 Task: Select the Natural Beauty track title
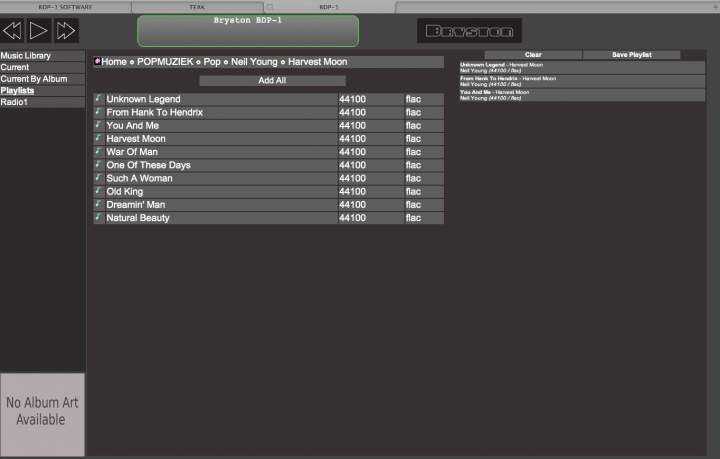click(138, 218)
